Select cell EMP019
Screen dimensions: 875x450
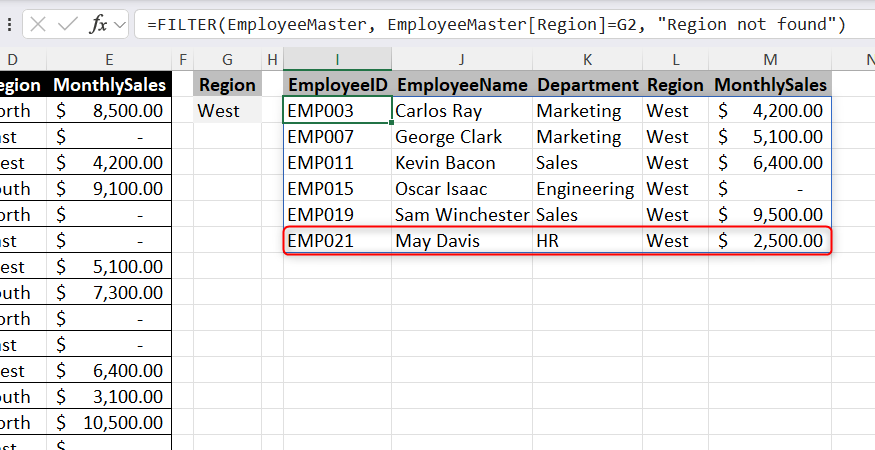pyautogui.click(x=337, y=214)
